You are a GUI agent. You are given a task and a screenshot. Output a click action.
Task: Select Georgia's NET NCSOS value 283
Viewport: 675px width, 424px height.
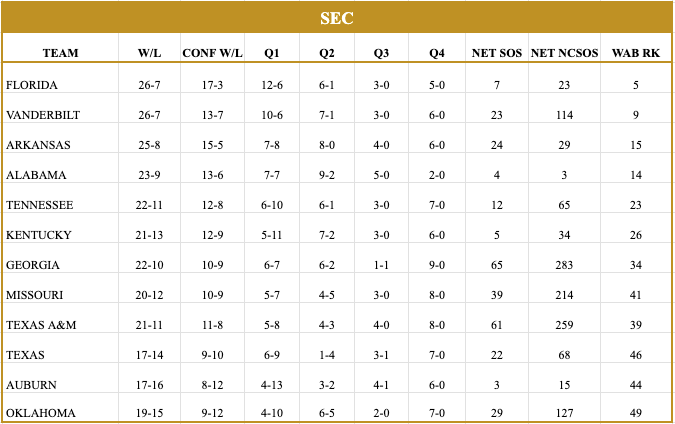tap(565, 265)
